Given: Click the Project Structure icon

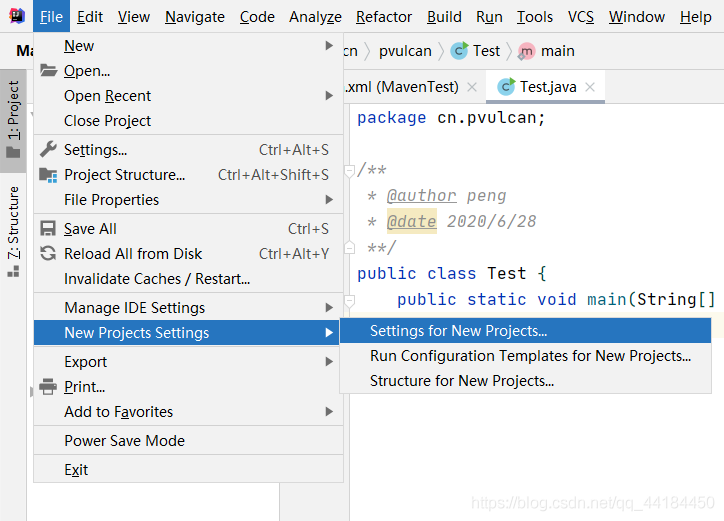Looking at the screenshot, I should pyautogui.click(x=48, y=175).
